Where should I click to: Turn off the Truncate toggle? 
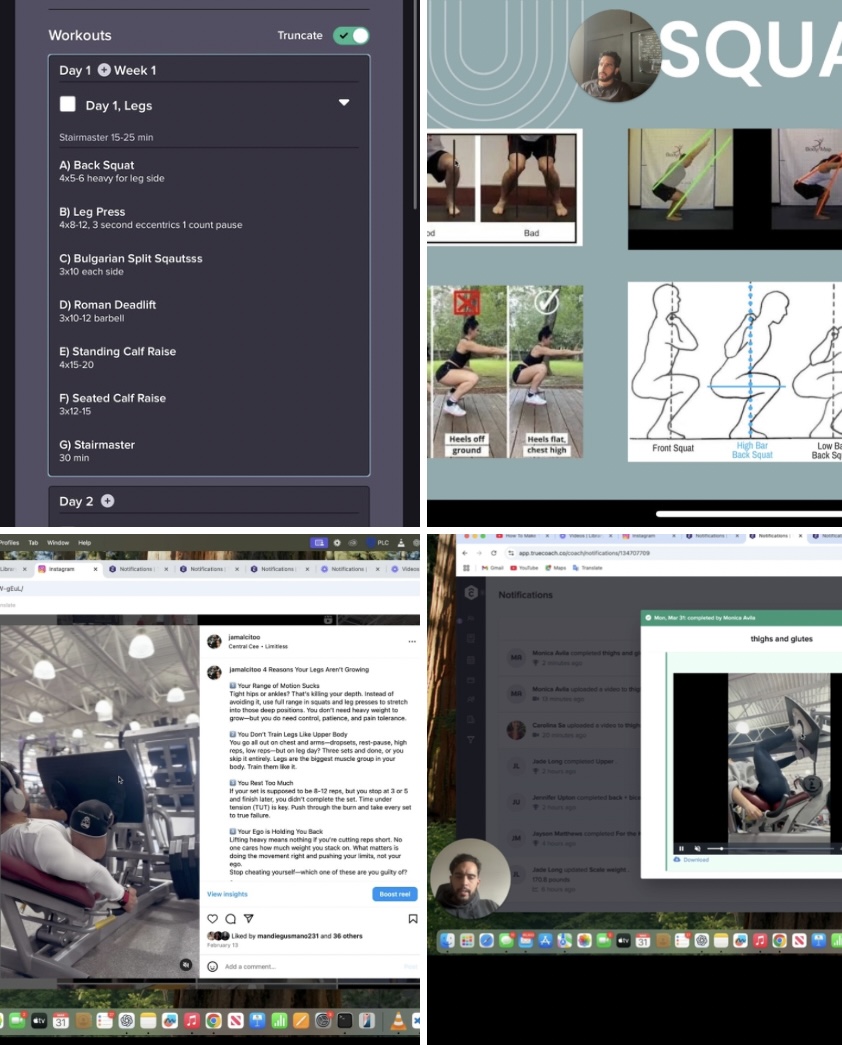351,36
